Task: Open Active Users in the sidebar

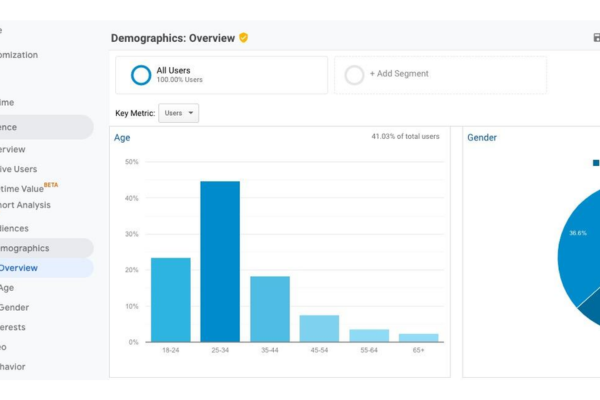Action: pyautogui.click(x=18, y=169)
